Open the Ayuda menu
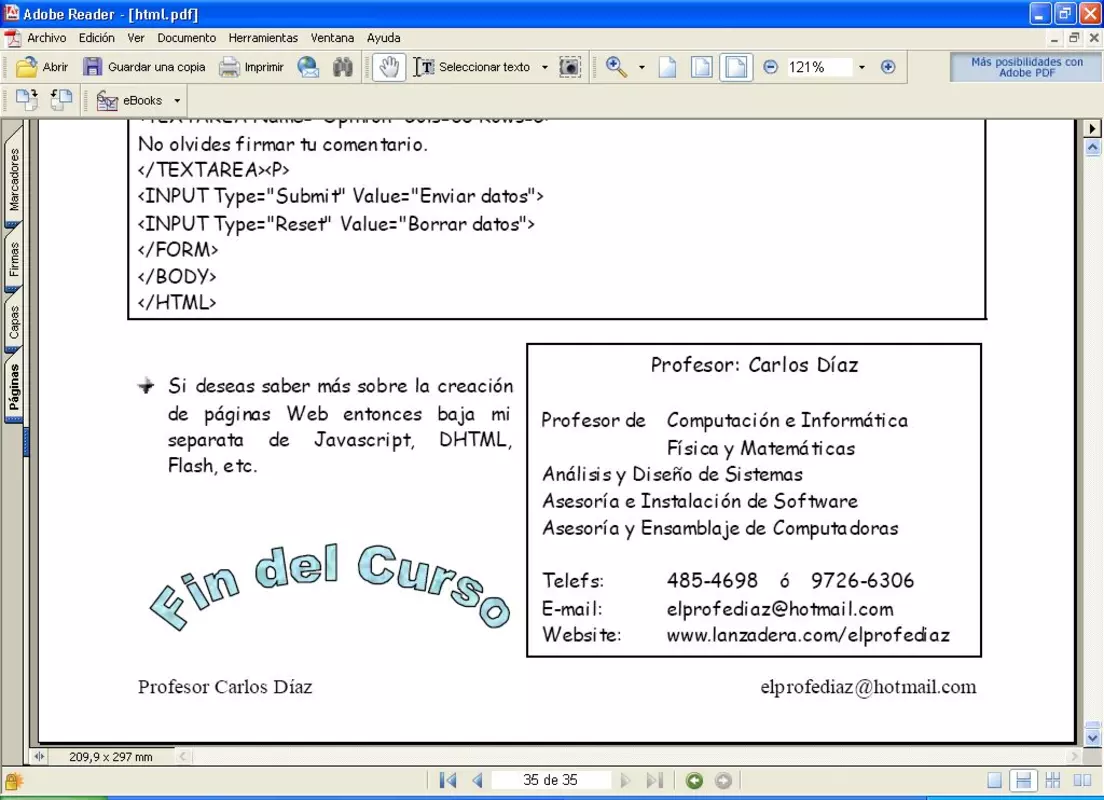Viewport: 1104px width, 800px height. (384, 37)
